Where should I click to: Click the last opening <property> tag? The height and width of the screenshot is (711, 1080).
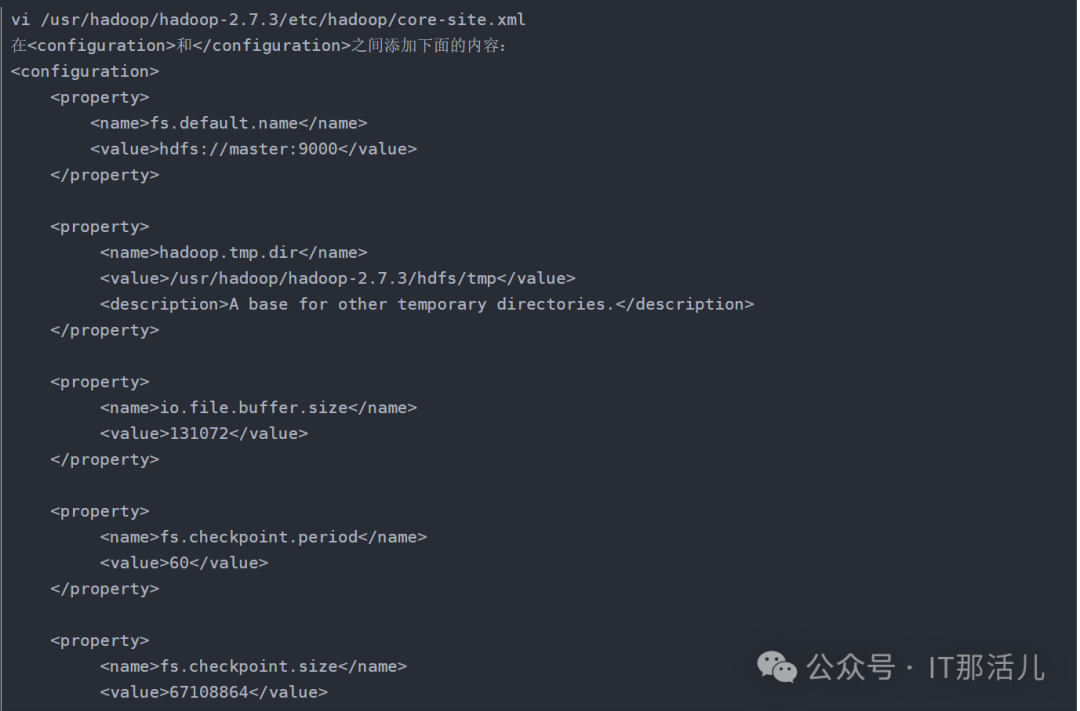coord(100,640)
